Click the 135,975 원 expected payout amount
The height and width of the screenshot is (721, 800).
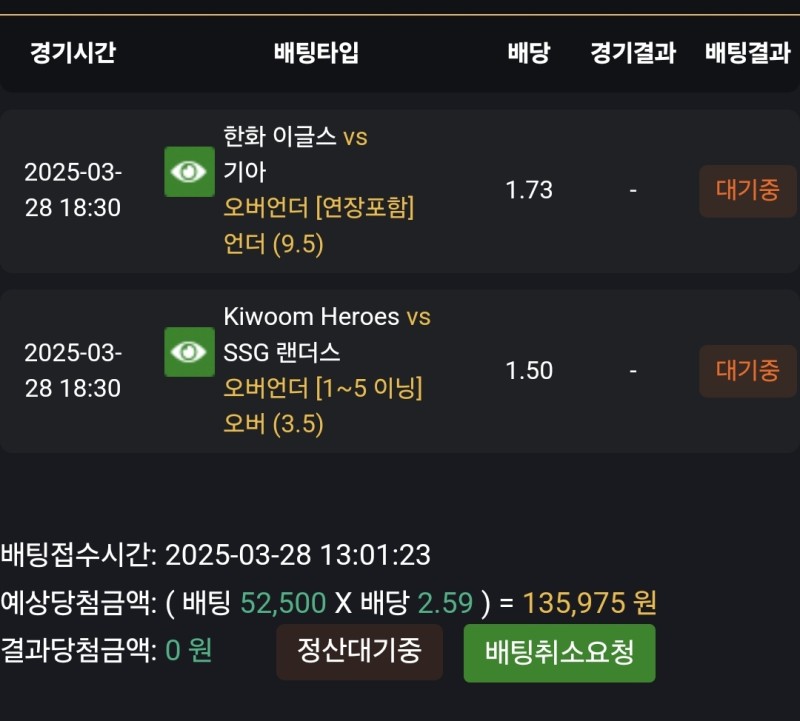click(x=590, y=603)
